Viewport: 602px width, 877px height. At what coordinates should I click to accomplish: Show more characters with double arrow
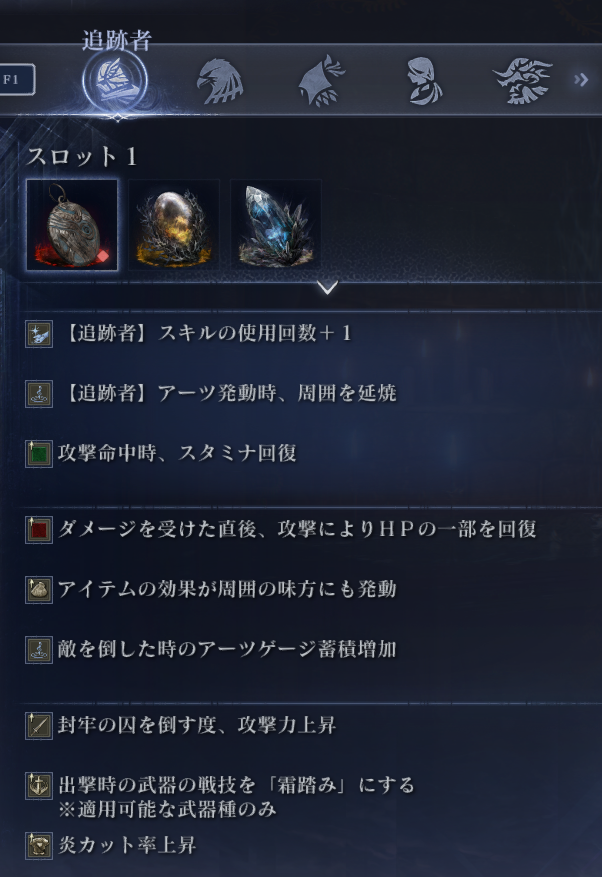[581, 80]
